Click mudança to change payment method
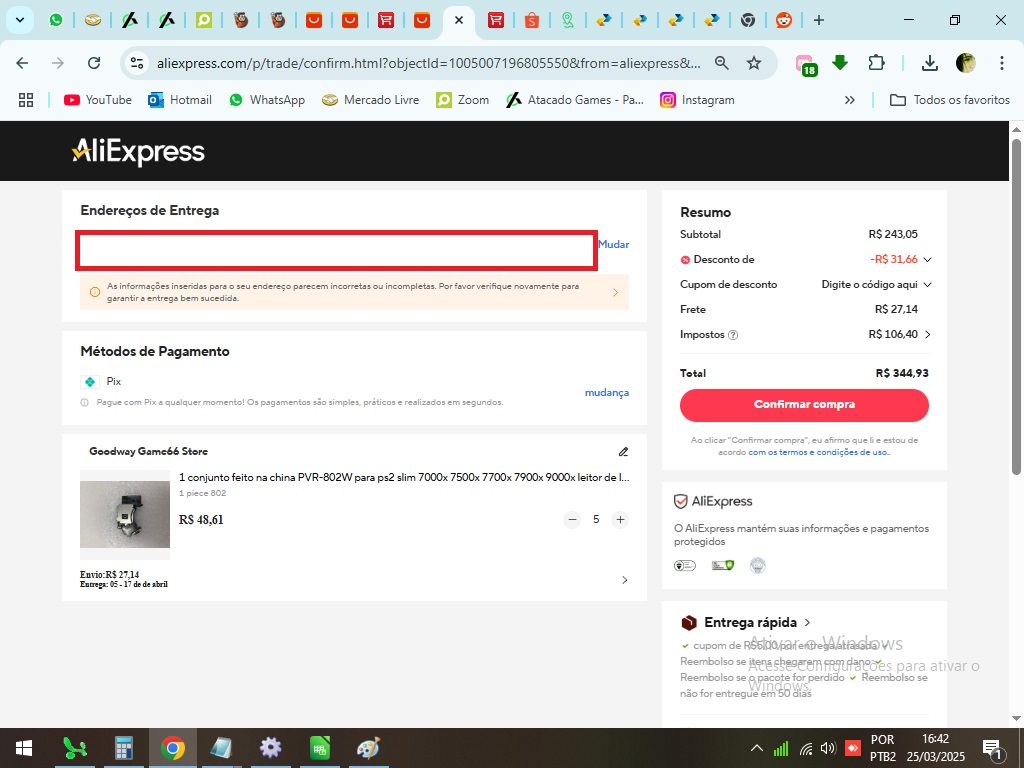This screenshot has height=768, width=1024. click(607, 392)
